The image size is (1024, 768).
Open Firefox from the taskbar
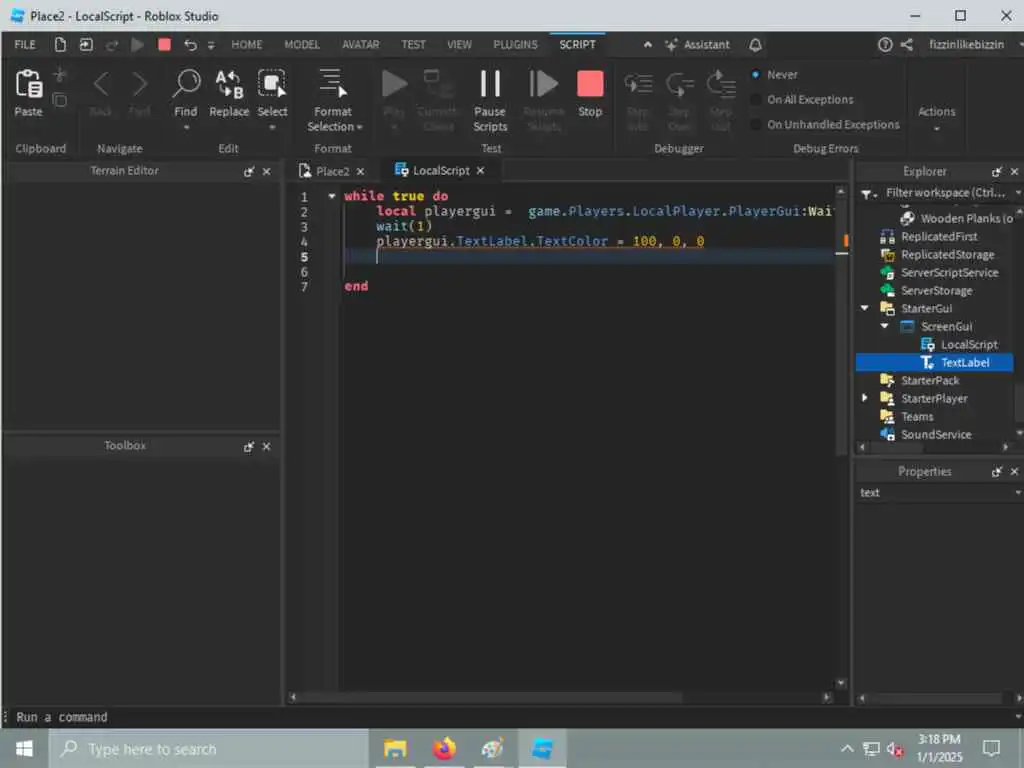pos(444,748)
